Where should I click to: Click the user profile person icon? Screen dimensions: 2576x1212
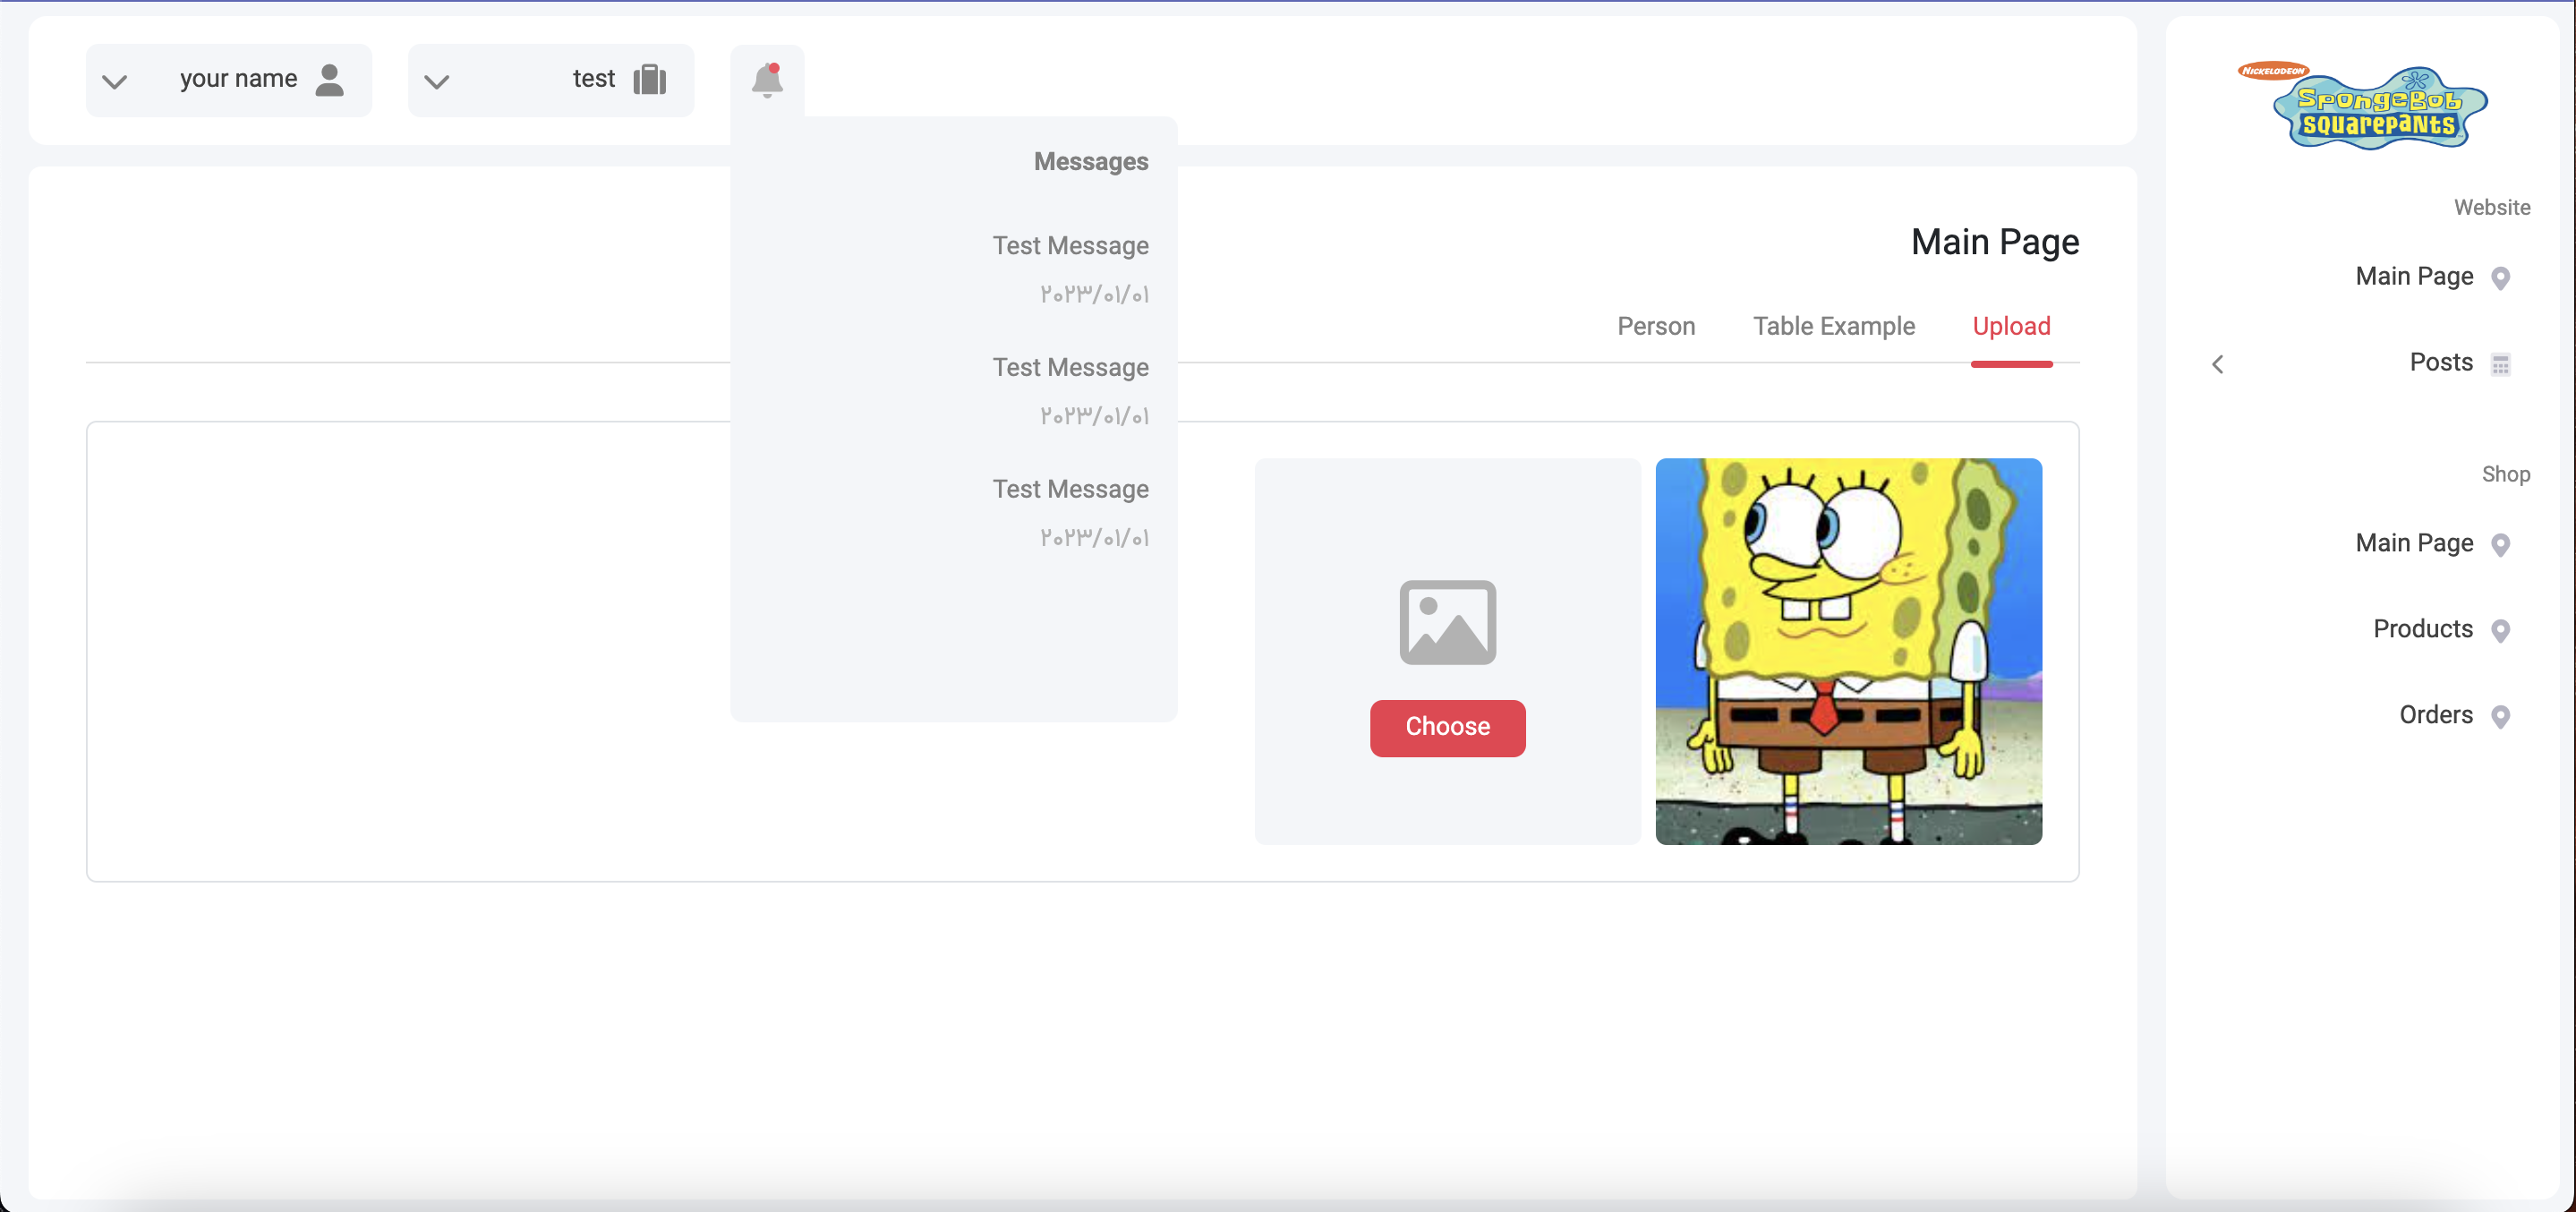329,79
